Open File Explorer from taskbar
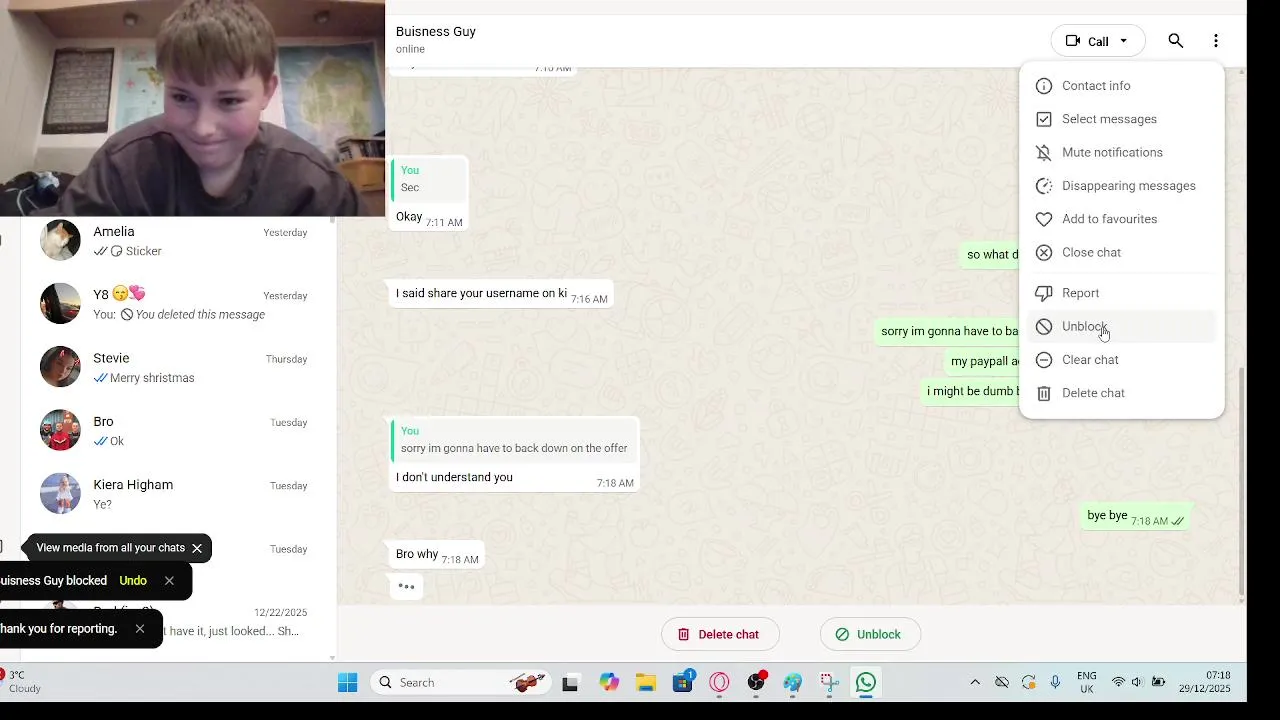Image resolution: width=1280 pixels, height=720 pixels. pyautogui.click(x=646, y=683)
